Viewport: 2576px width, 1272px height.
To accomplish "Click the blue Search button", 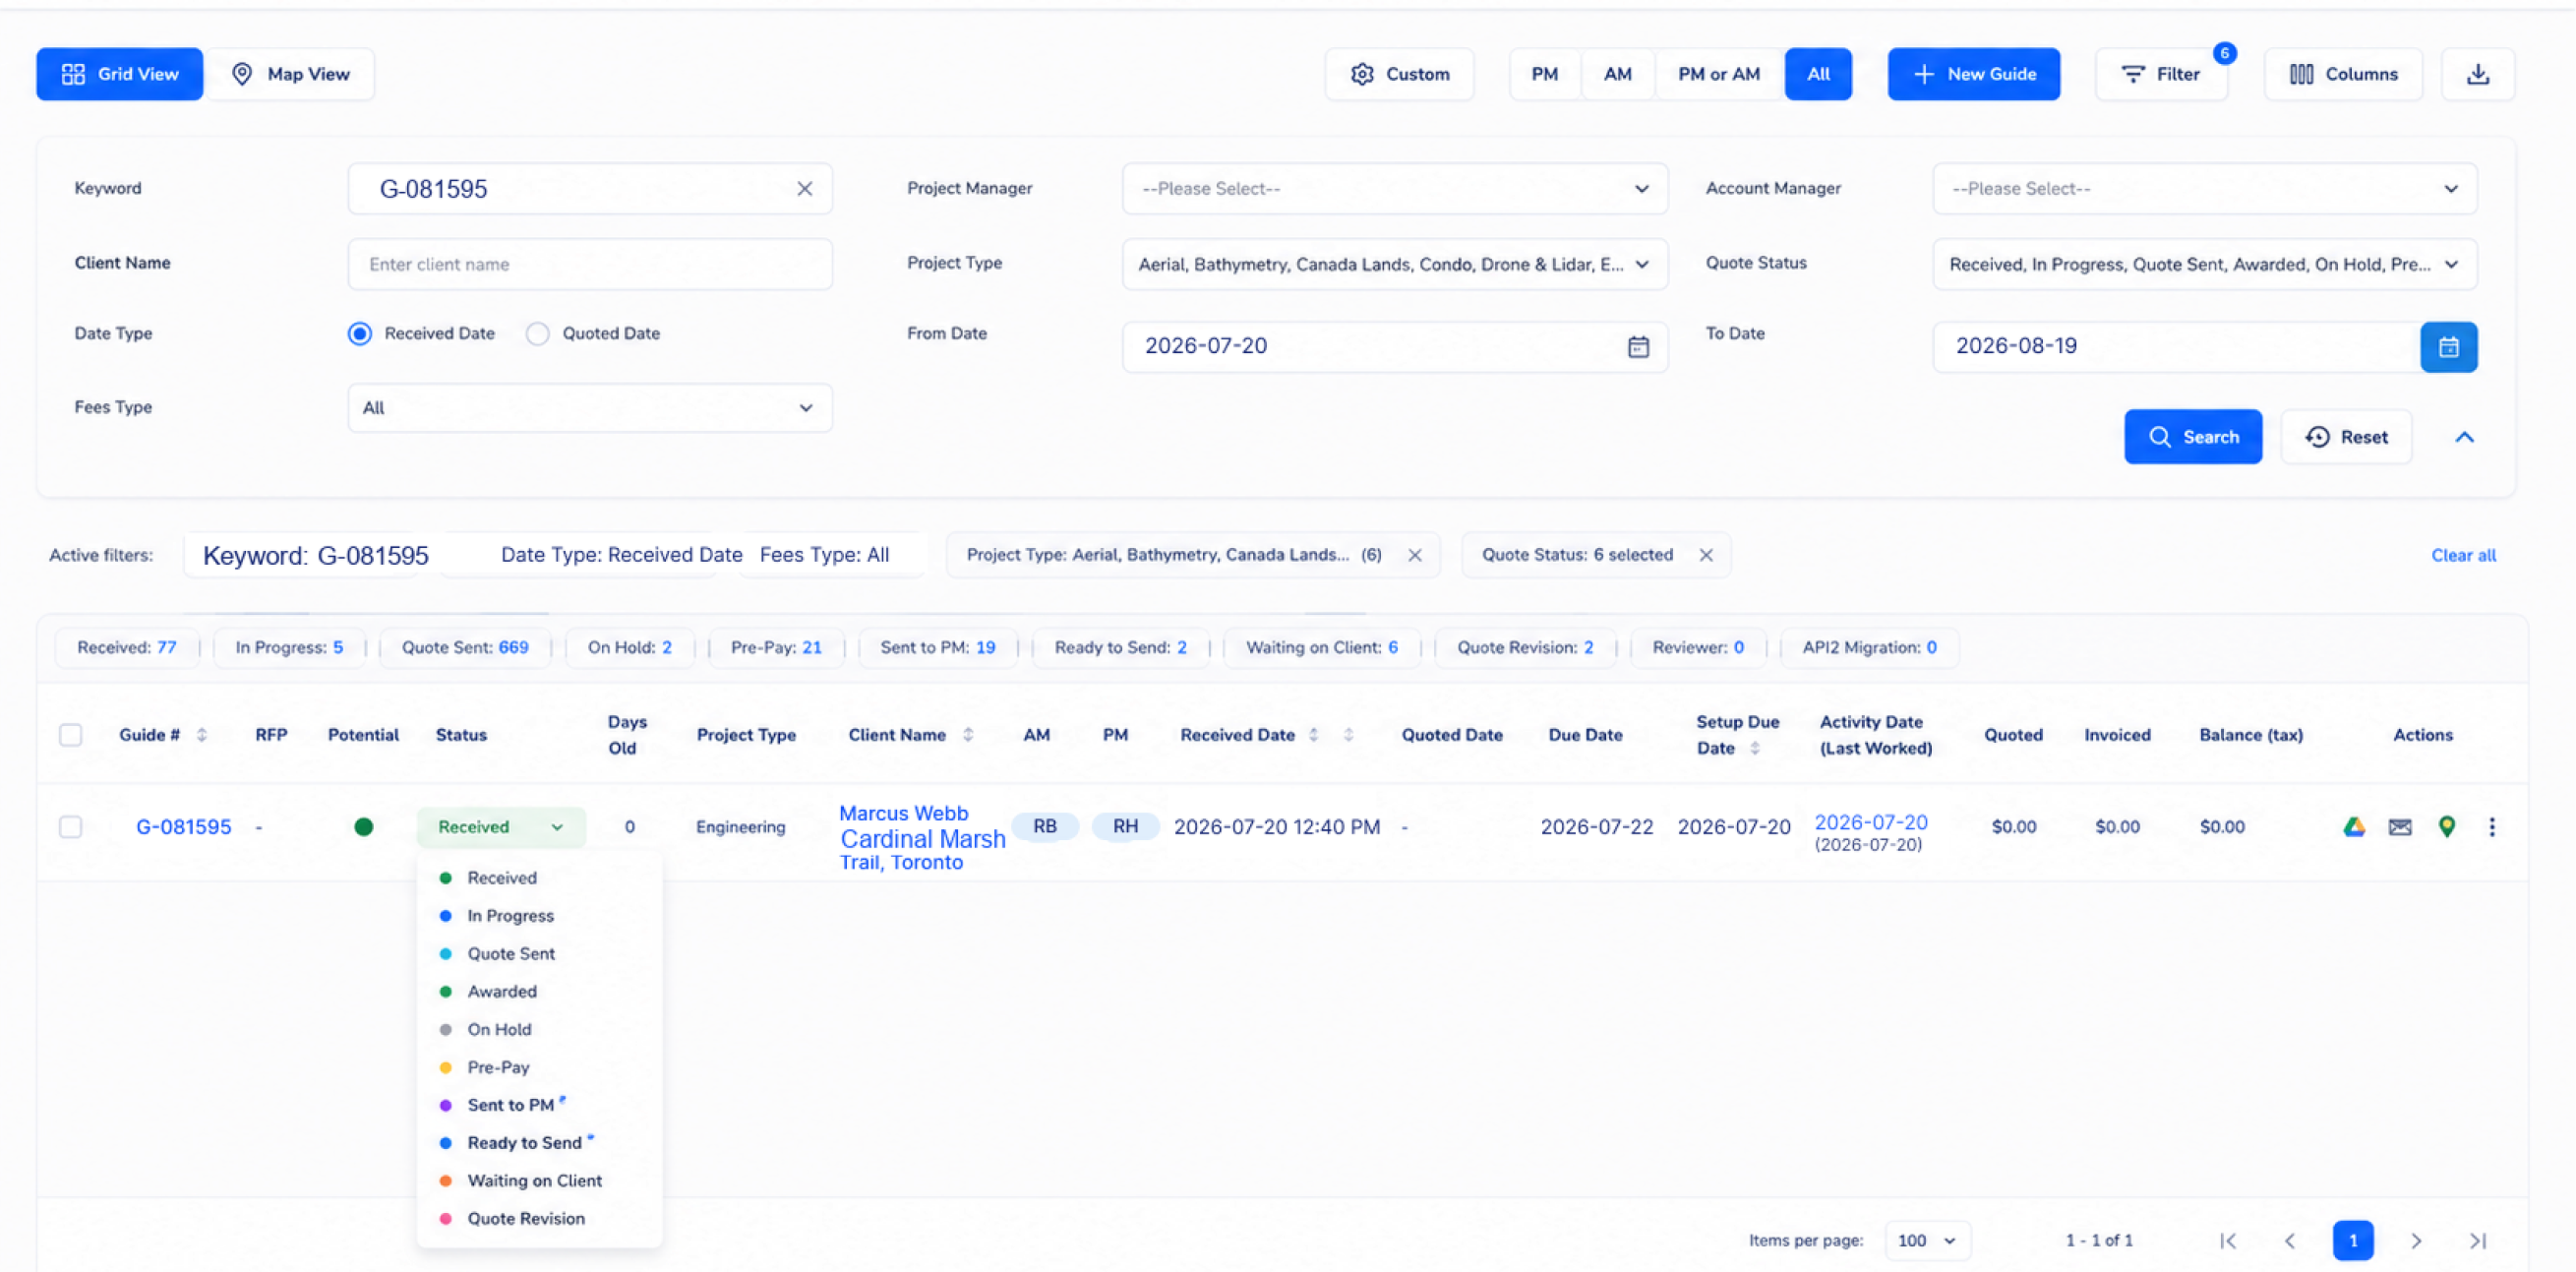I will coord(2193,437).
